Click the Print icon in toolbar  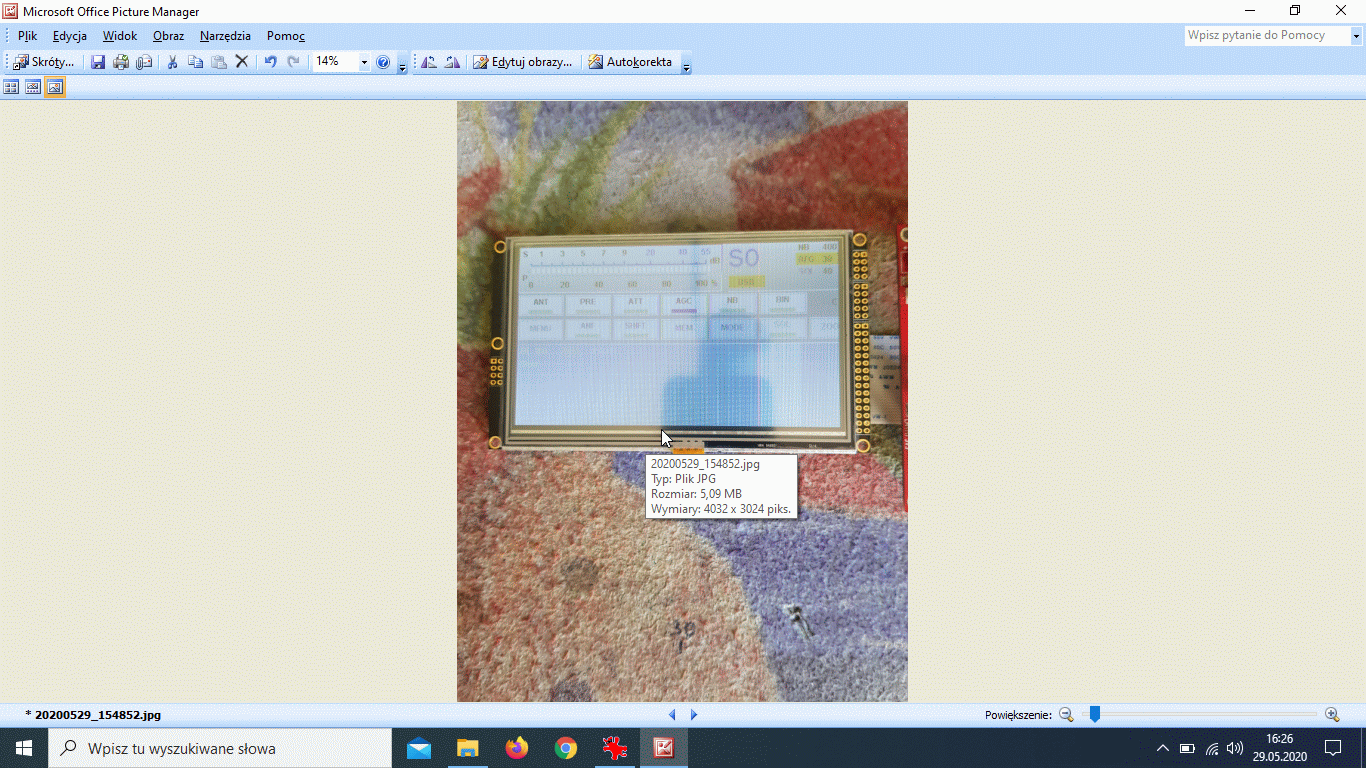pyautogui.click(x=121, y=62)
